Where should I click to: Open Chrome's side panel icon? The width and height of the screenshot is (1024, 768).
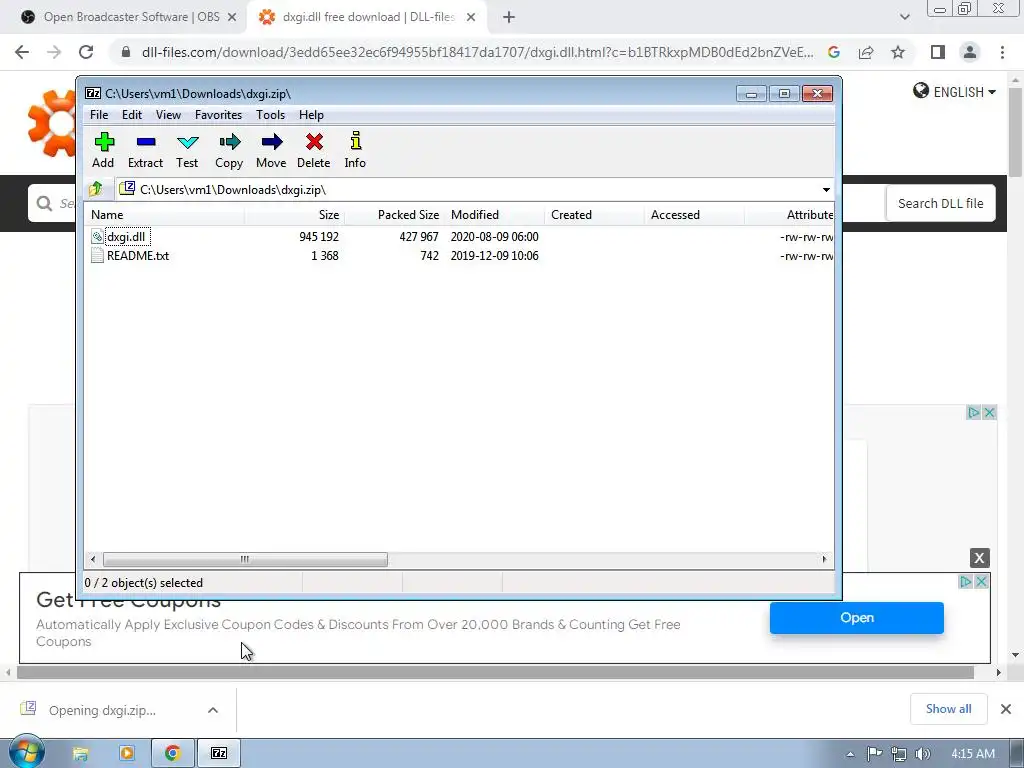938,52
